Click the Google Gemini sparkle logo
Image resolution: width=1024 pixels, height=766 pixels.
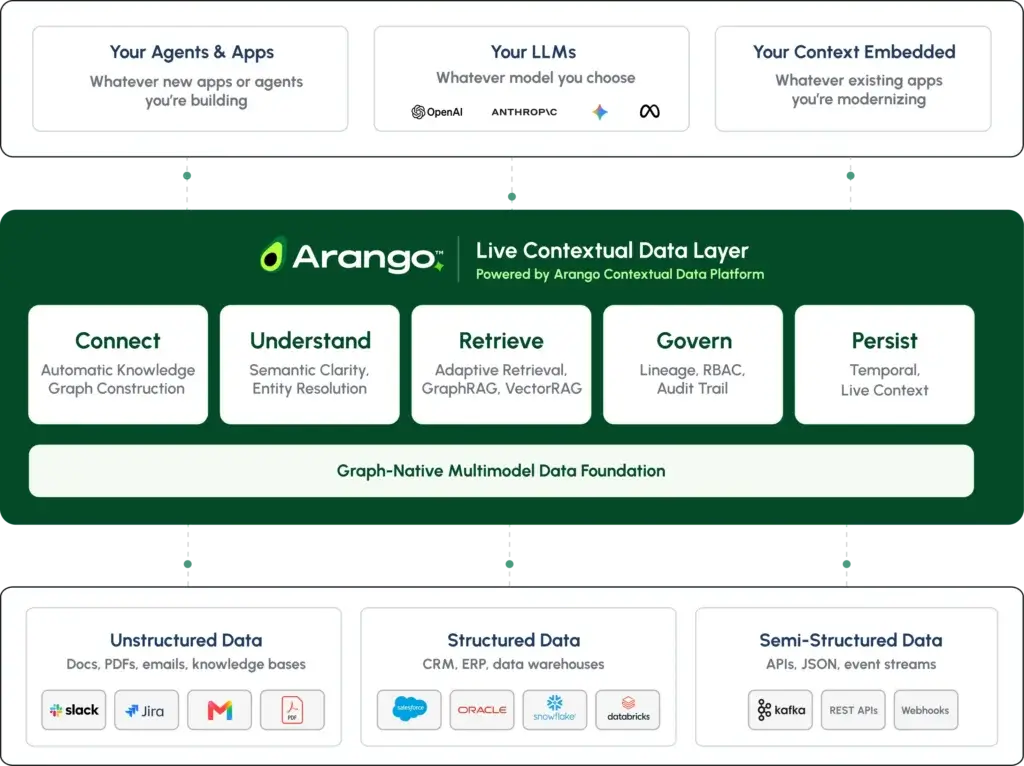click(600, 112)
